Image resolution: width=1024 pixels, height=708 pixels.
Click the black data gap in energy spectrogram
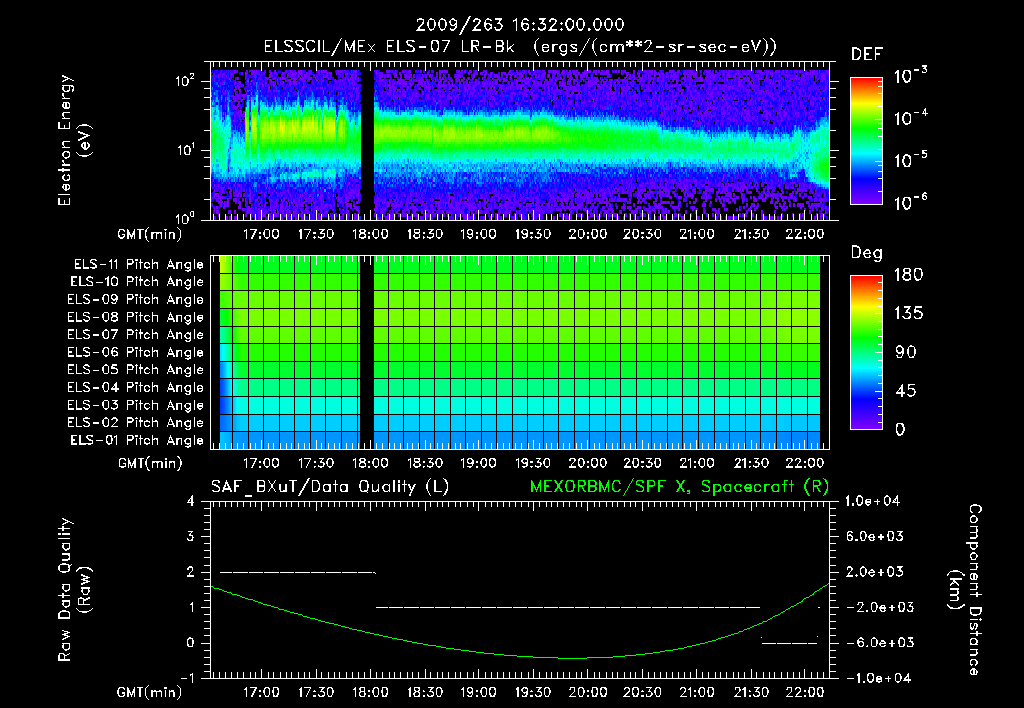point(368,140)
